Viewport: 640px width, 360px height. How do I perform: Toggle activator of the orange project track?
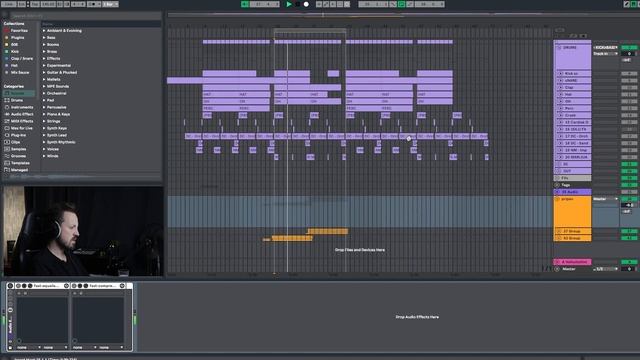(629, 199)
